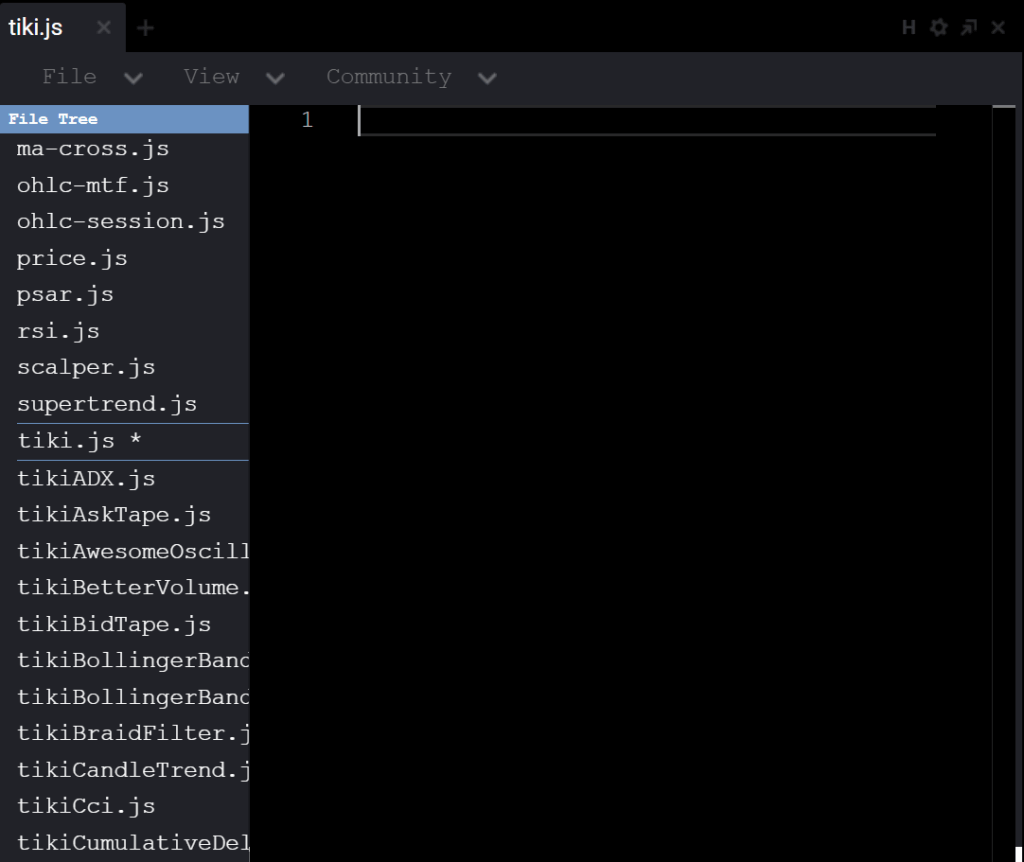Close the editor panel using the top-right X
1024x862 pixels.
pos(998,27)
